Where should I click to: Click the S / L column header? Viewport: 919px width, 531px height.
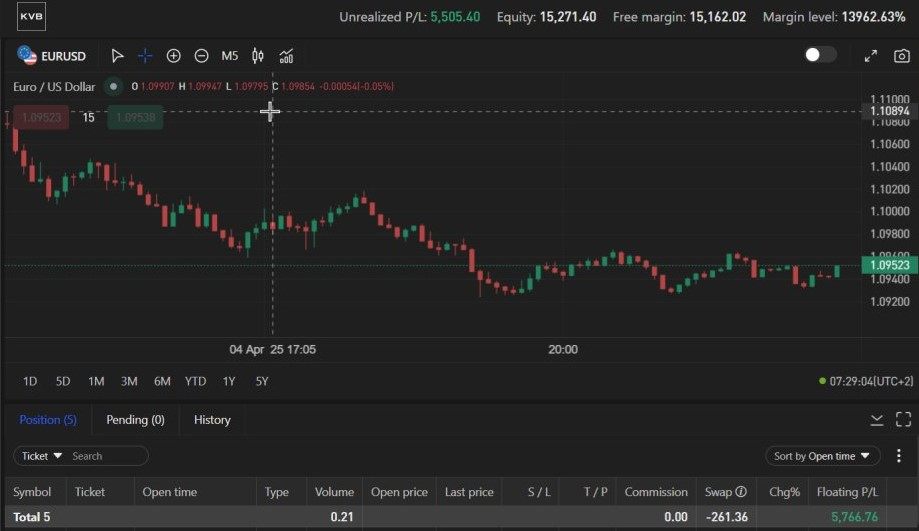coord(539,492)
